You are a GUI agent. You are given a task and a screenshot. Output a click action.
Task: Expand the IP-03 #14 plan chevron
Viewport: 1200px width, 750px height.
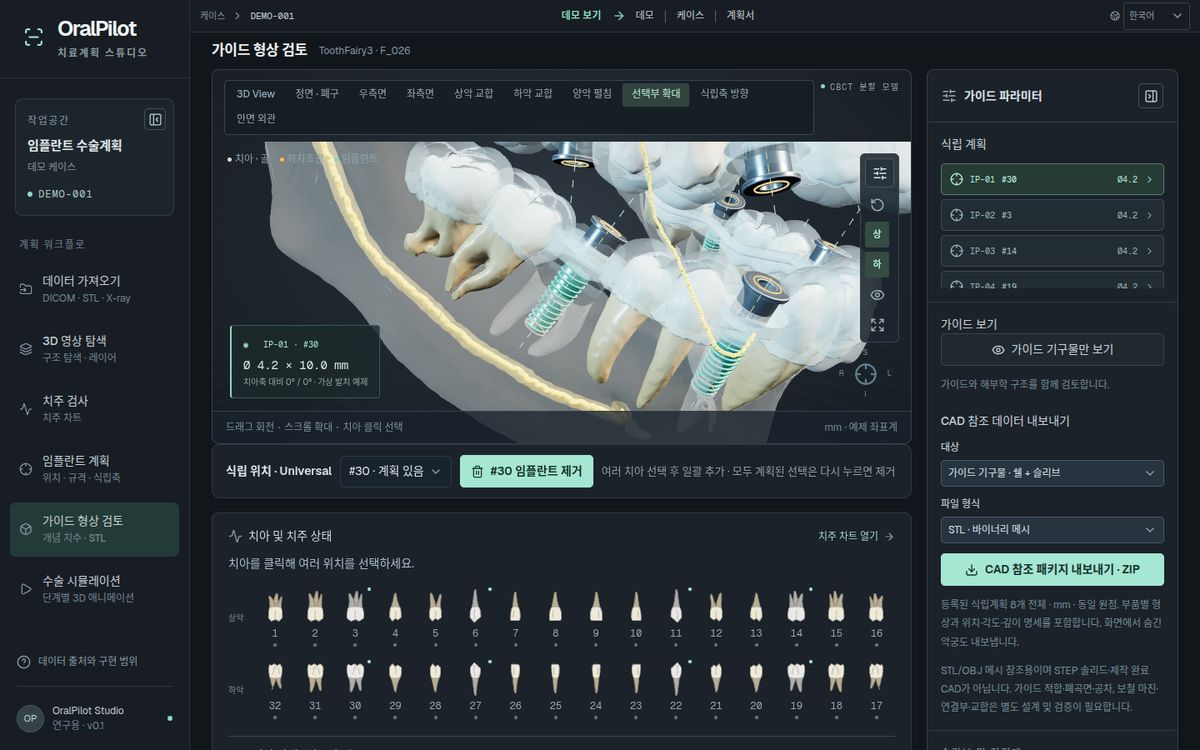pyautogui.click(x=1149, y=251)
